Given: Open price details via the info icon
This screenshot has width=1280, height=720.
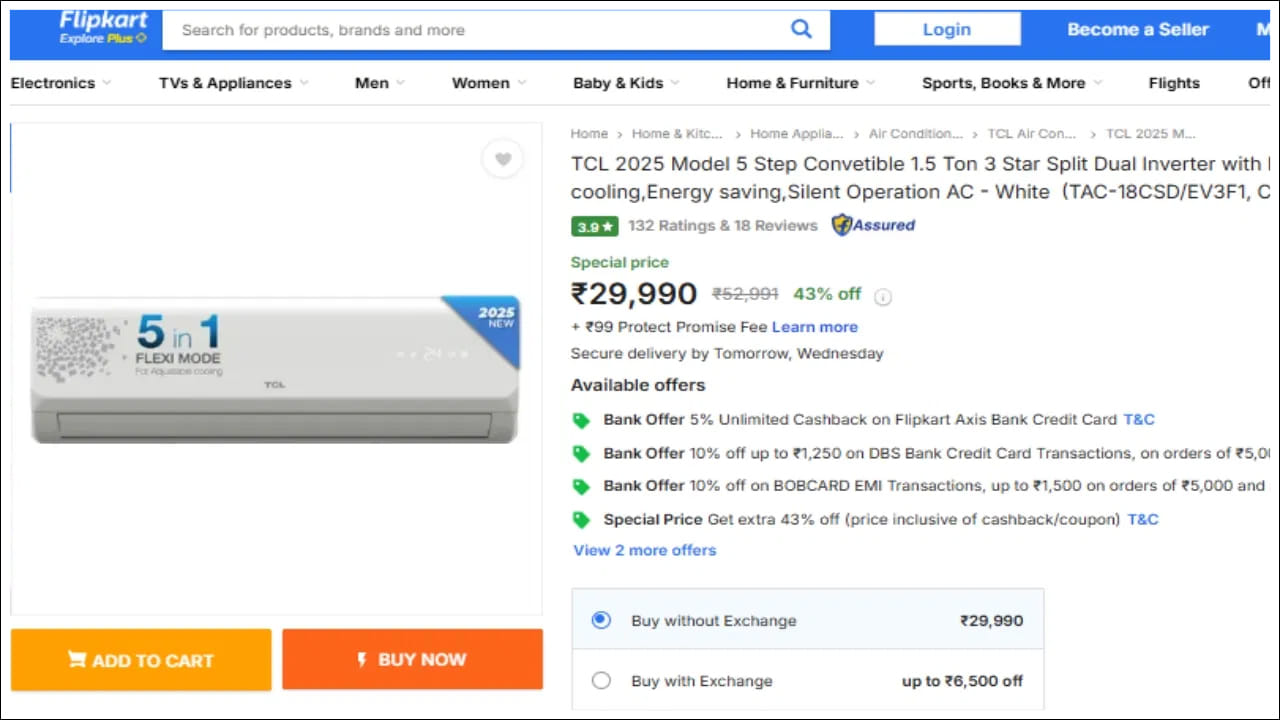Looking at the screenshot, I should click(882, 296).
